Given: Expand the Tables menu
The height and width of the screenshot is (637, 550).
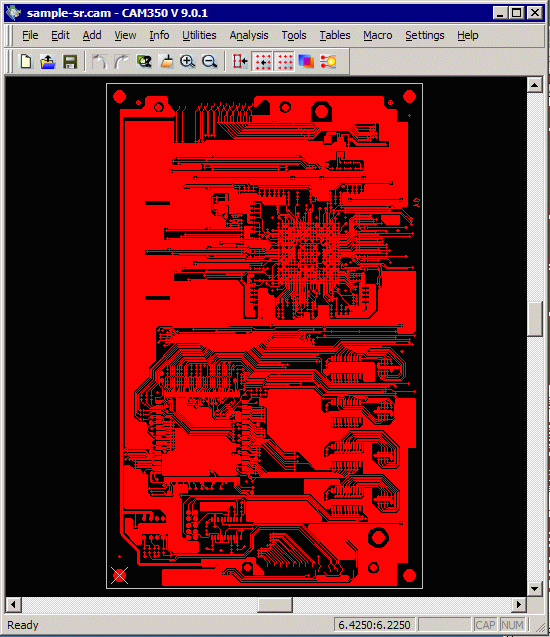Looking at the screenshot, I should tap(335, 35).
